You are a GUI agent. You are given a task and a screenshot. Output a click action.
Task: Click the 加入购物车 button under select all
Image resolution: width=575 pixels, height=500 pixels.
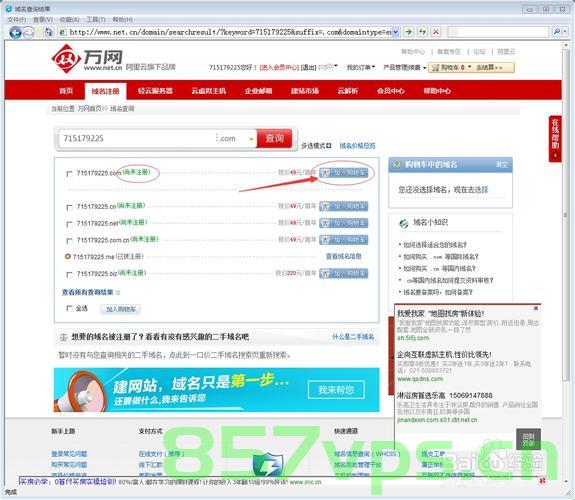point(121,309)
